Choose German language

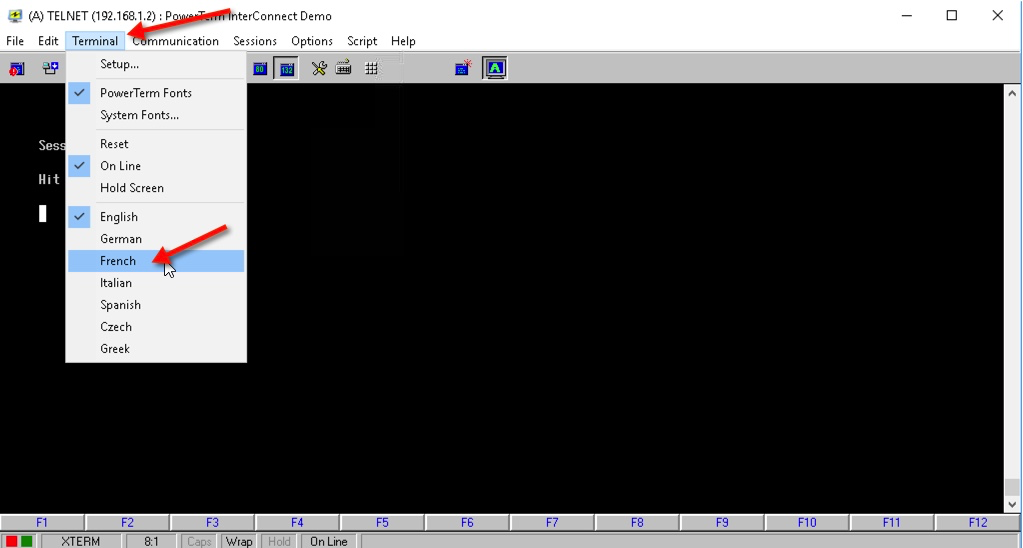[x=156, y=239]
